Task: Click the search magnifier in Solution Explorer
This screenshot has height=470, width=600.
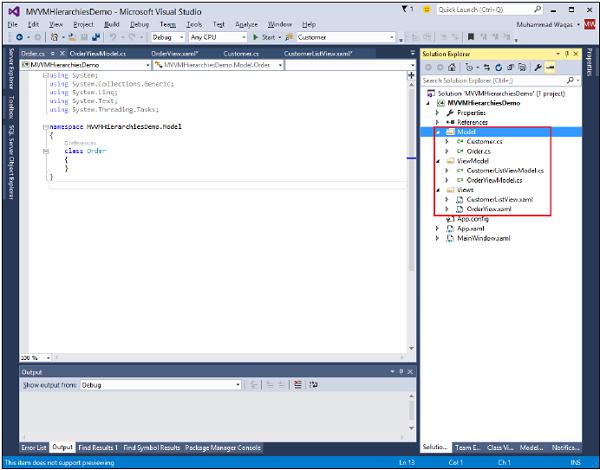Action: click(x=570, y=80)
